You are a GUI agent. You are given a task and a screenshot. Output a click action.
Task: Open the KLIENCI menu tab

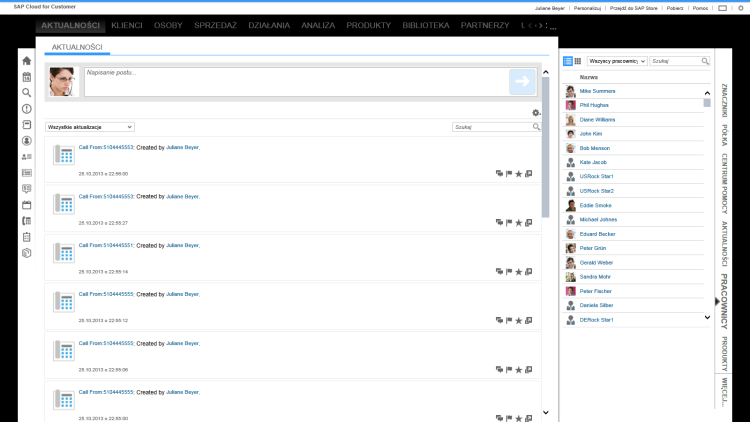coord(127,24)
